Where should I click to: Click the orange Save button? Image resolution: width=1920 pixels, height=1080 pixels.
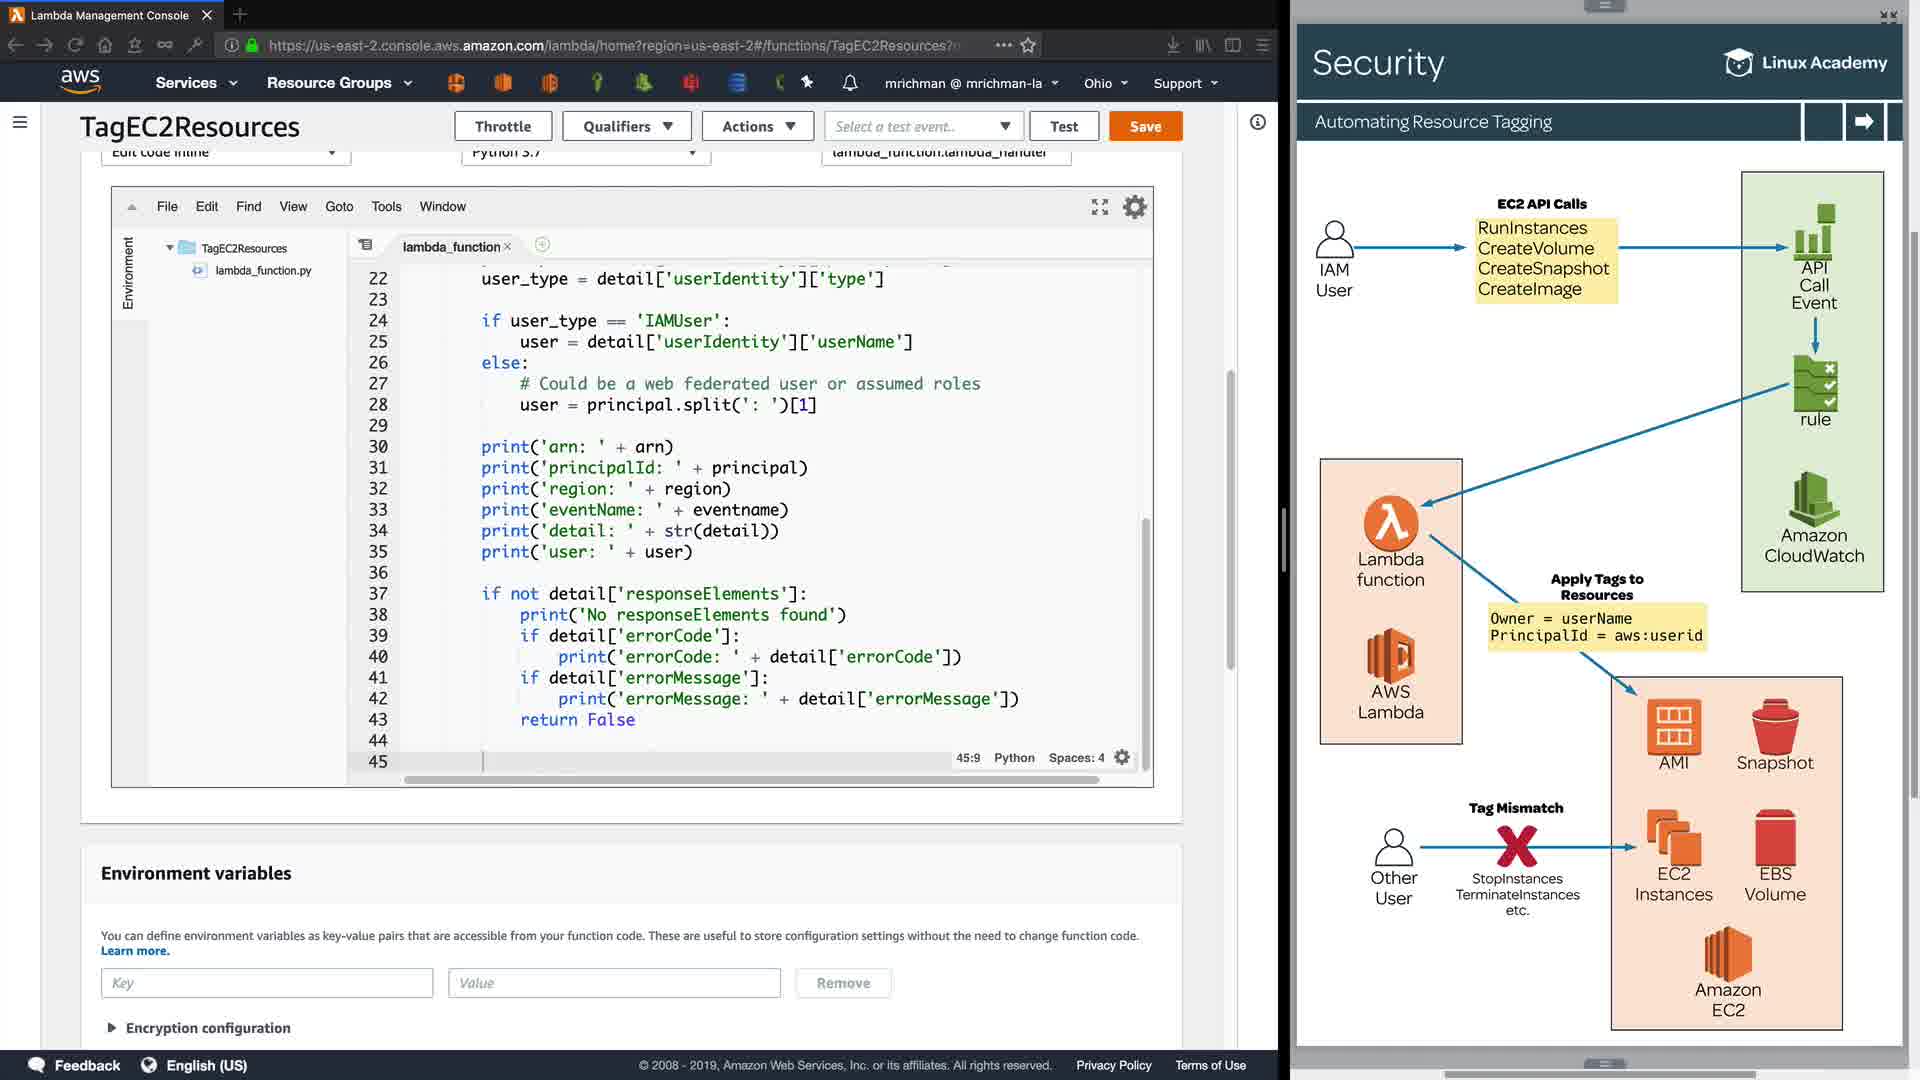point(1145,126)
